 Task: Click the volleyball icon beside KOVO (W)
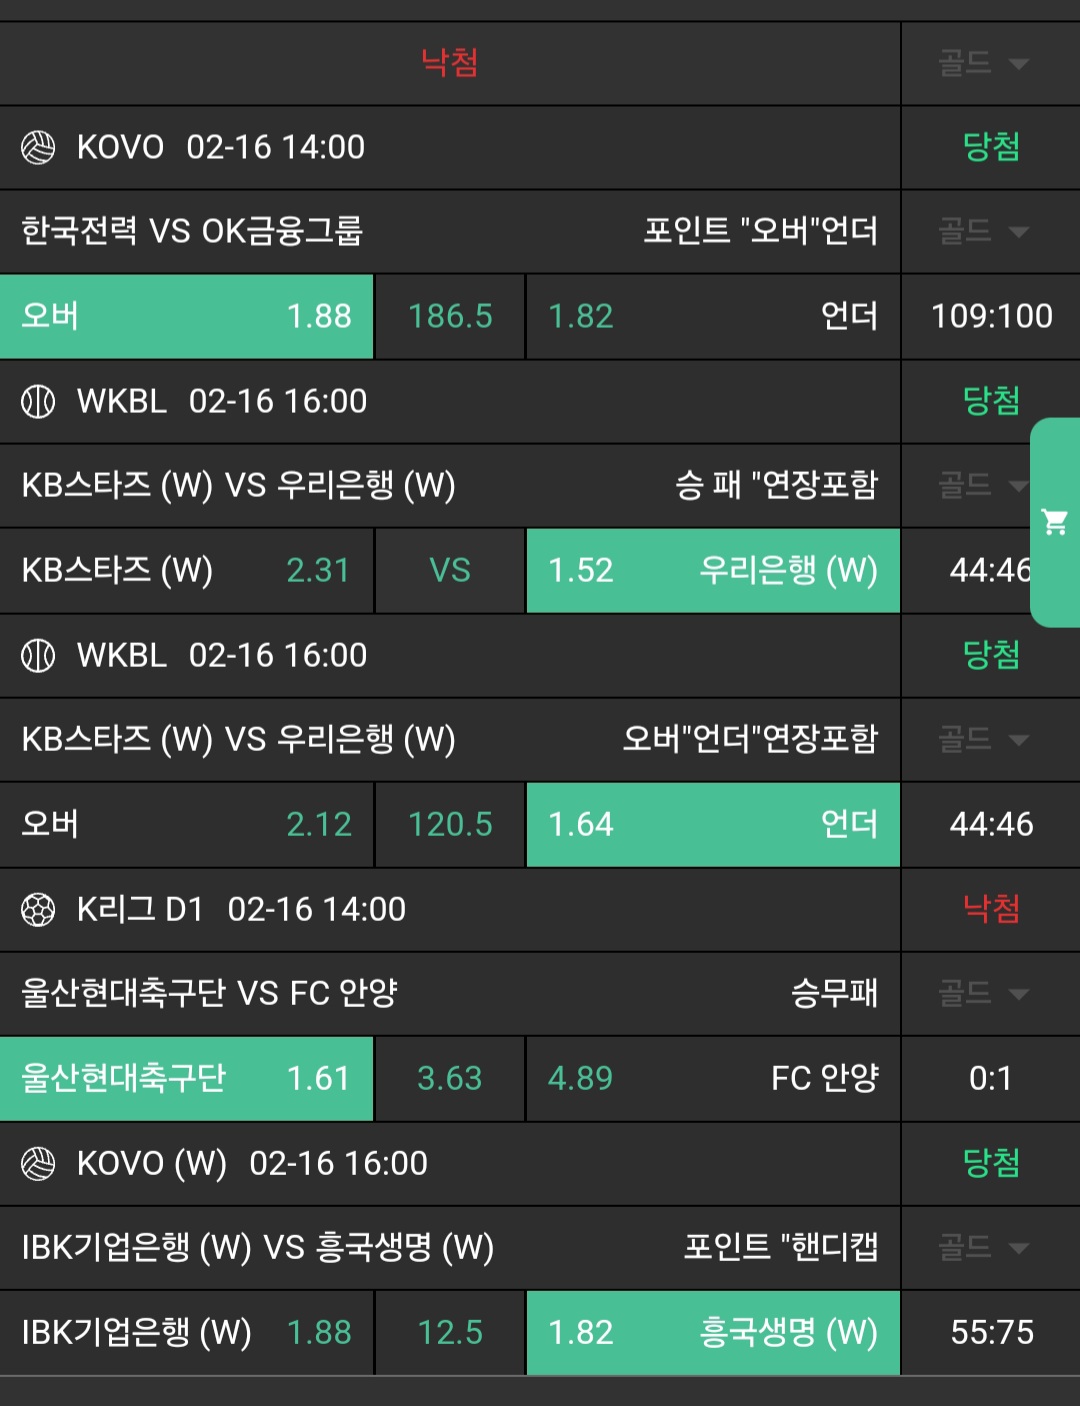(x=38, y=1164)
